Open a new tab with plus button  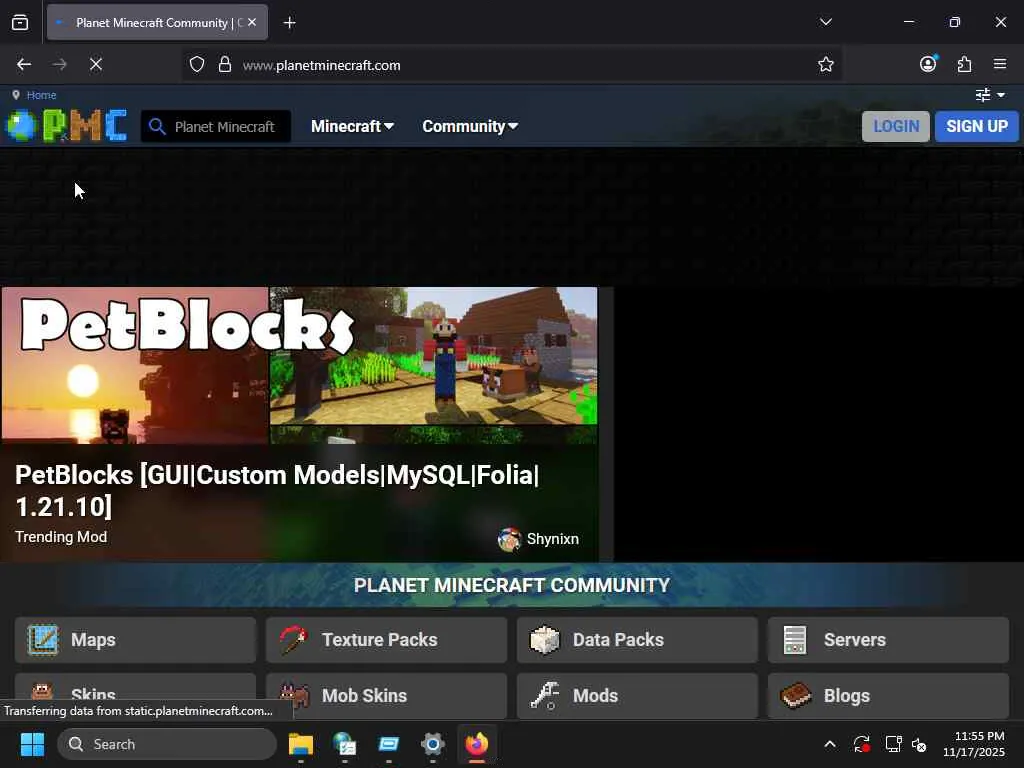tap(289, 23)
